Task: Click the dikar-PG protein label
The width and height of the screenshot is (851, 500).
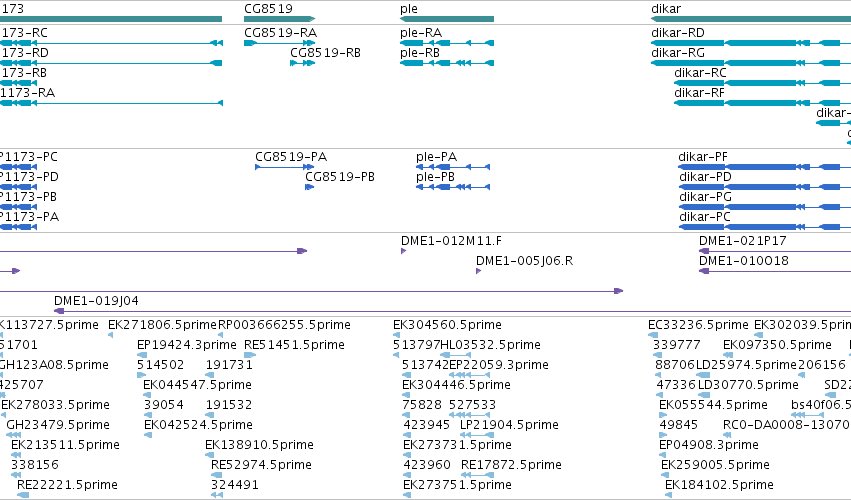Action: click(x=705, y=197)
